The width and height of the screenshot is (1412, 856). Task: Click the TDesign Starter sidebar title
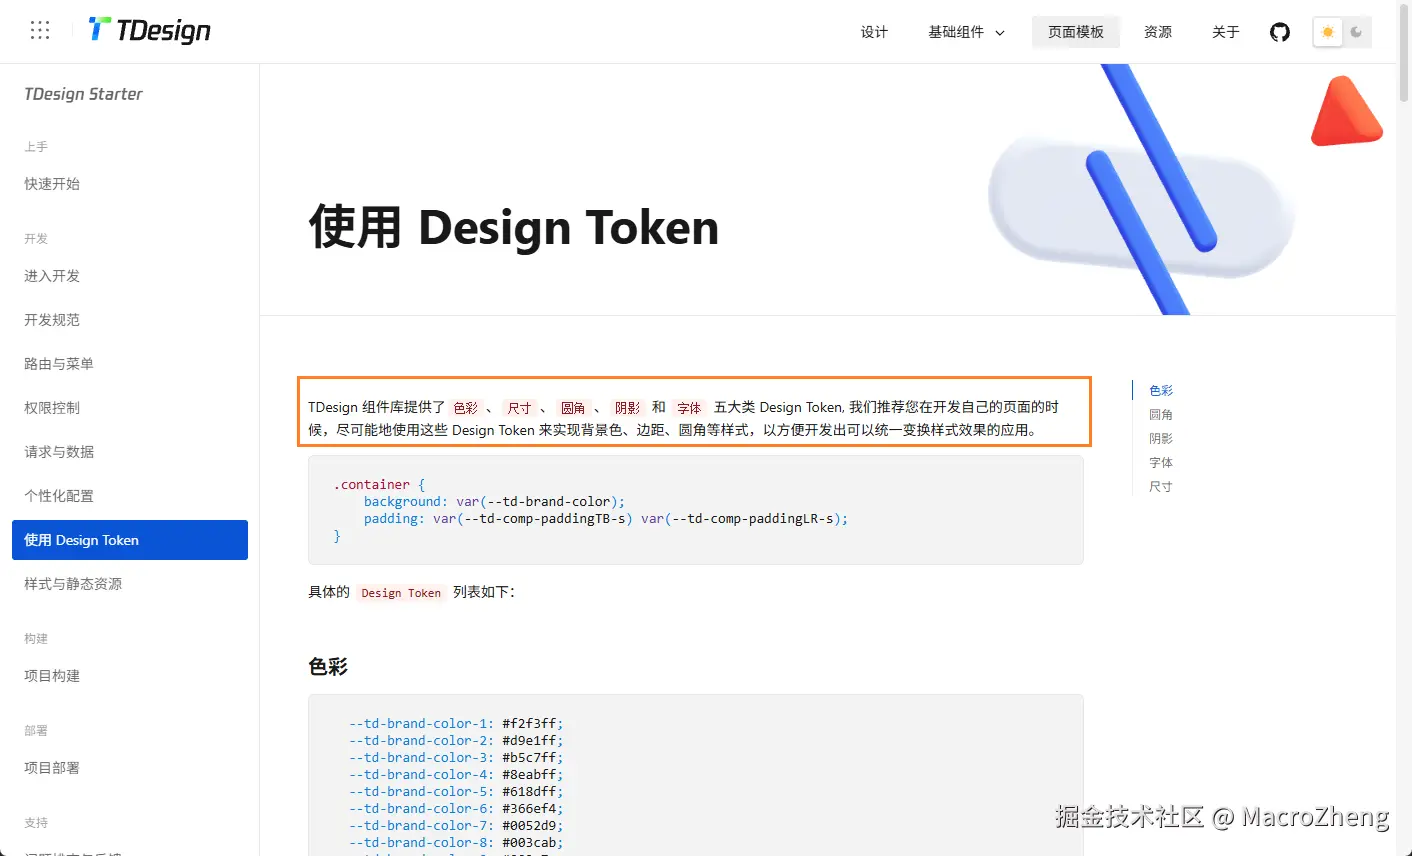[x=83, y=94]
